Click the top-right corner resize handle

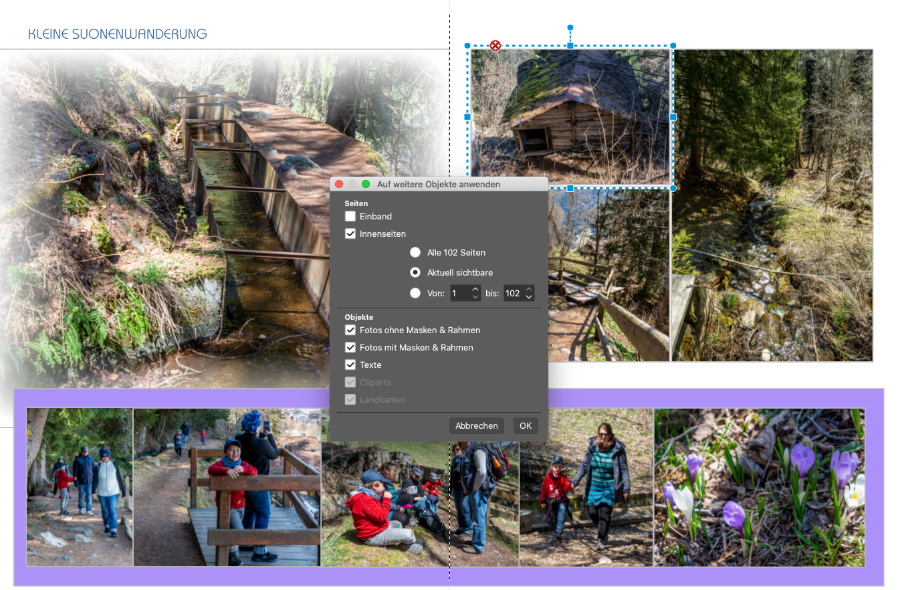(x=673, y=46)
